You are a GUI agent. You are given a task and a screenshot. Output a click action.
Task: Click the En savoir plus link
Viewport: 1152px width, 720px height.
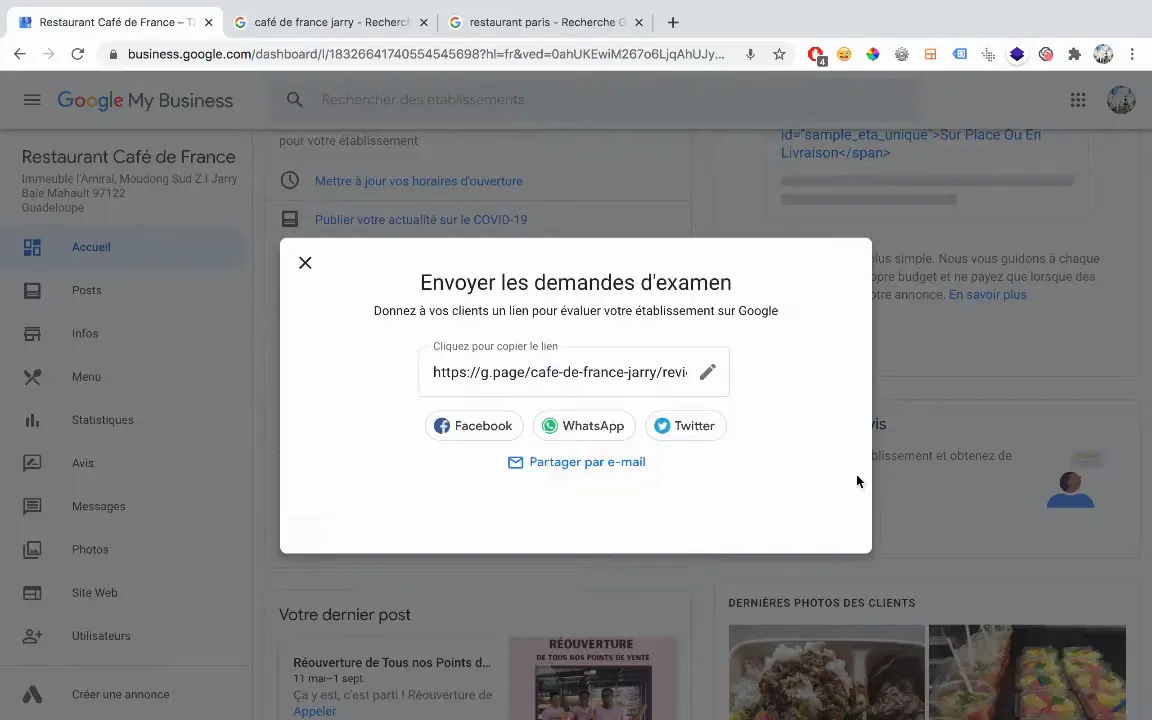[x=987, y=295]
